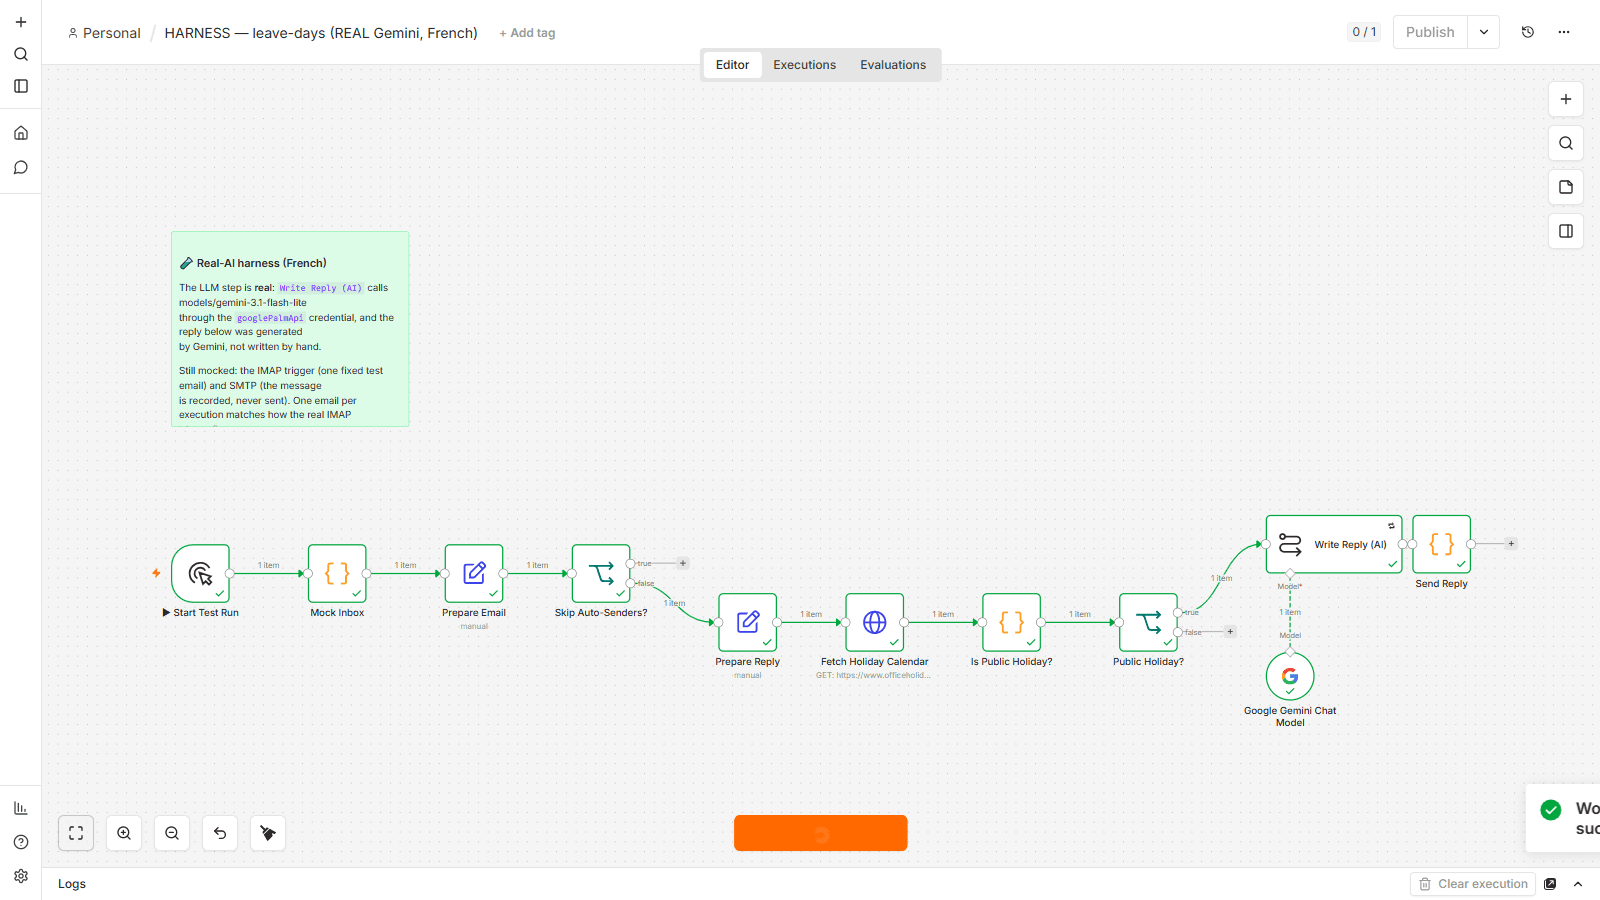1600x900 pixels.
Task: Open the Google Gemini Chat Model node
Action: (x=1290, y=676)
